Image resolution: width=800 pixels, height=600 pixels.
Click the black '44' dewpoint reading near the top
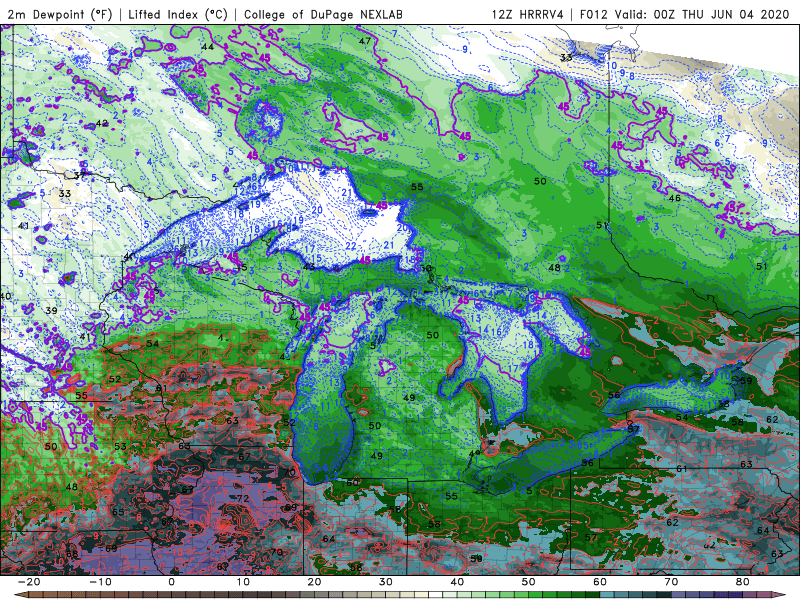point(207,47)
